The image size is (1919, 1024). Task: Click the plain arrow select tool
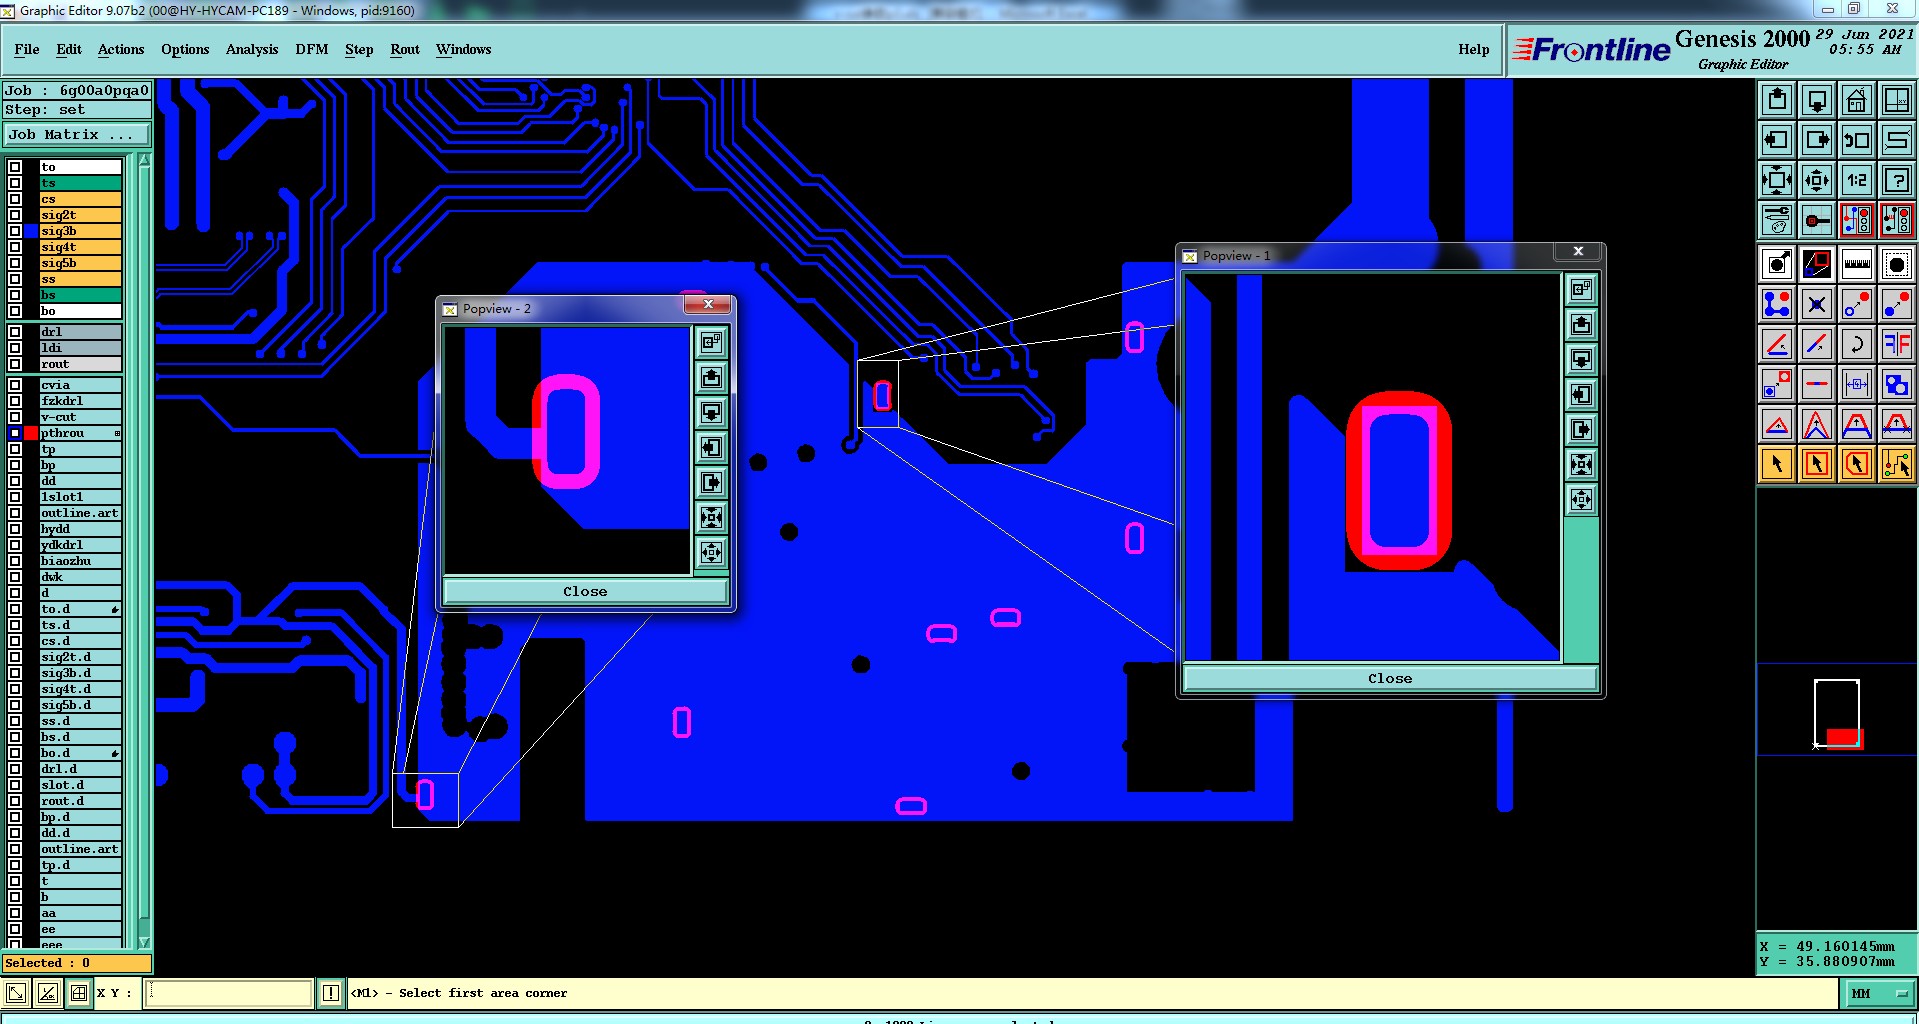pos(1777,464)
